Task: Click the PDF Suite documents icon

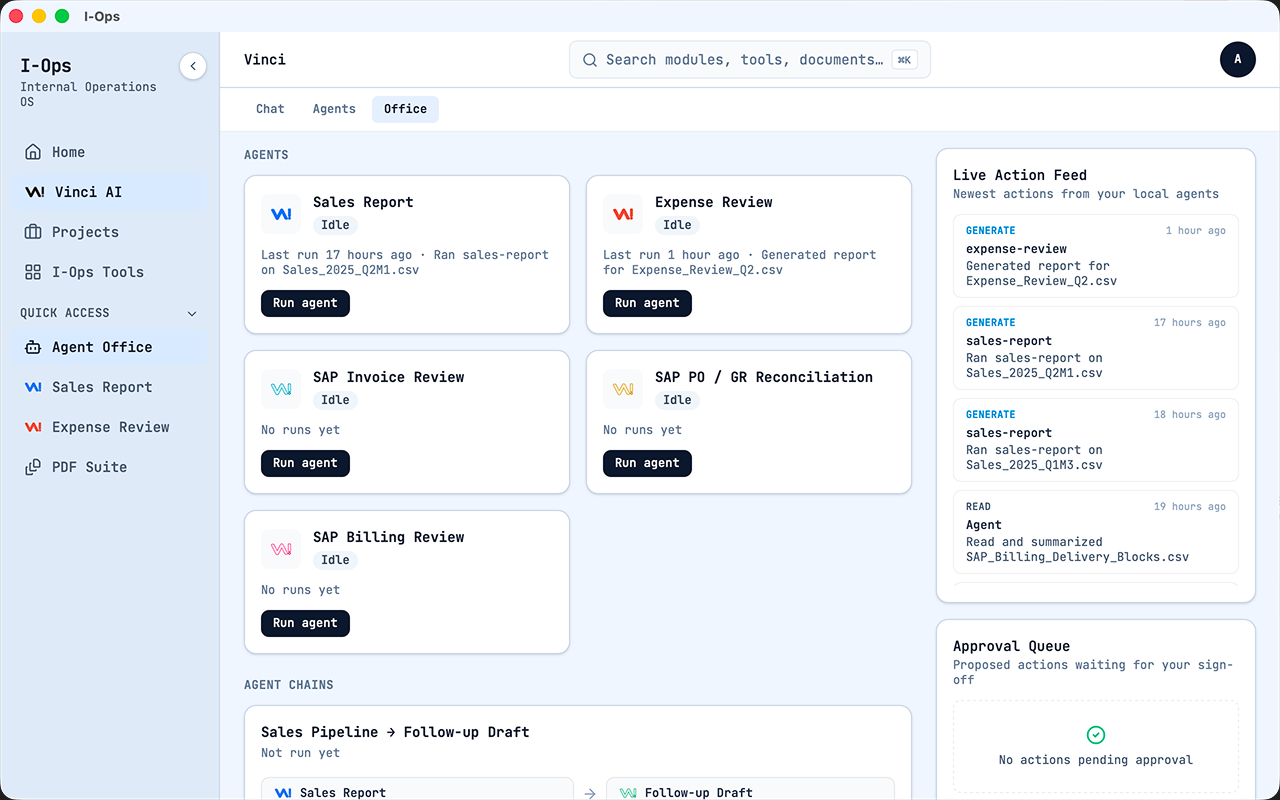Action: [x=33, y=467]
